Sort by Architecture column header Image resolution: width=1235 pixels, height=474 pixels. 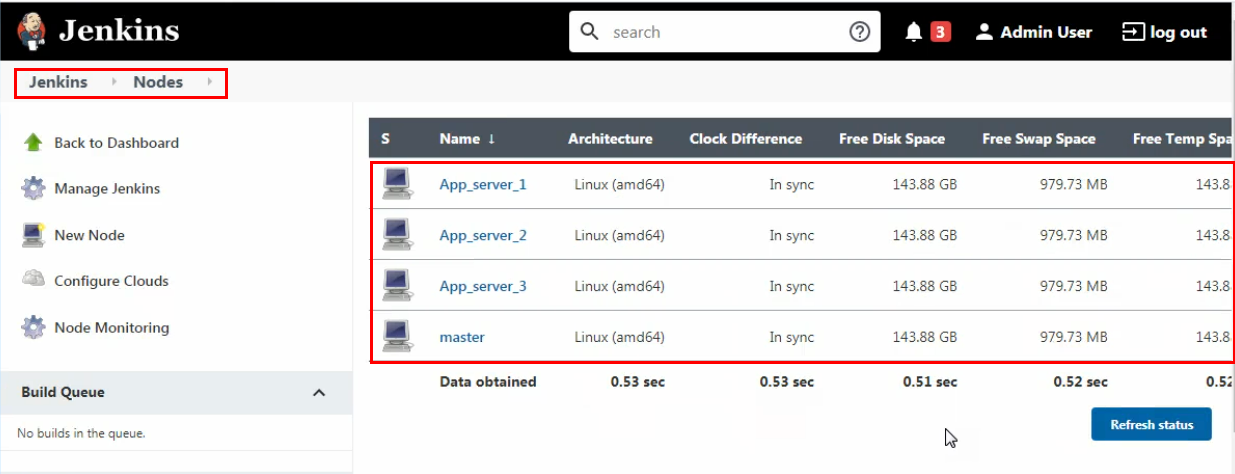610,139
